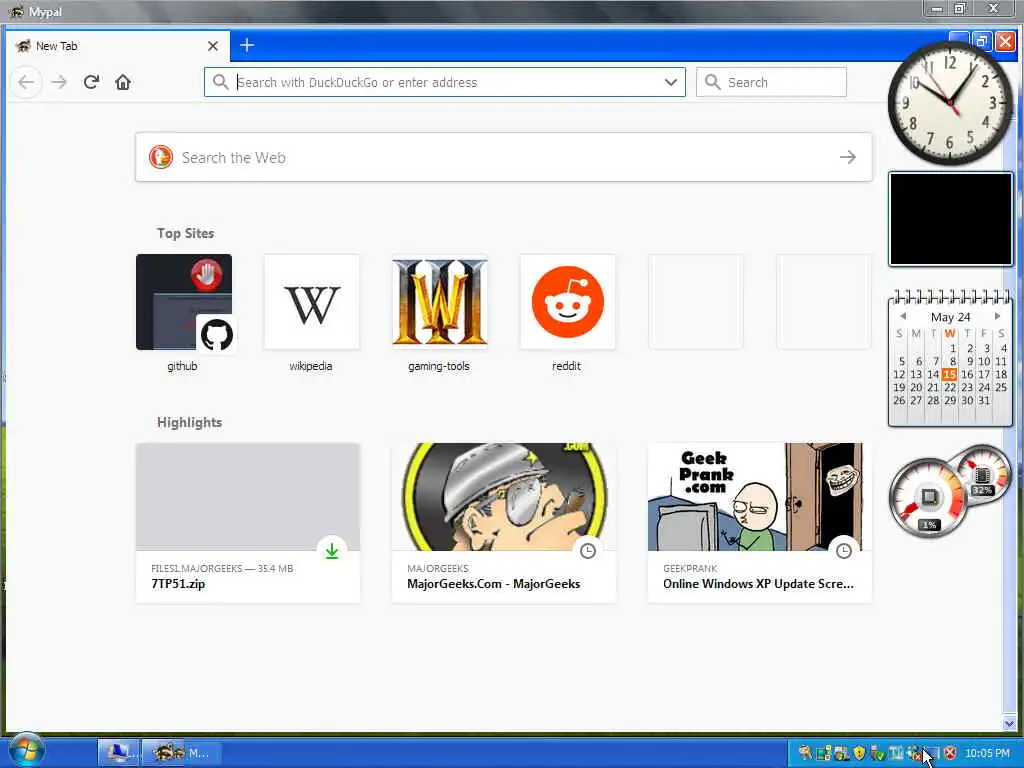Click the yellow security shield tray icon
Screen dimensions: 1024x768
(x=859, y=753)
